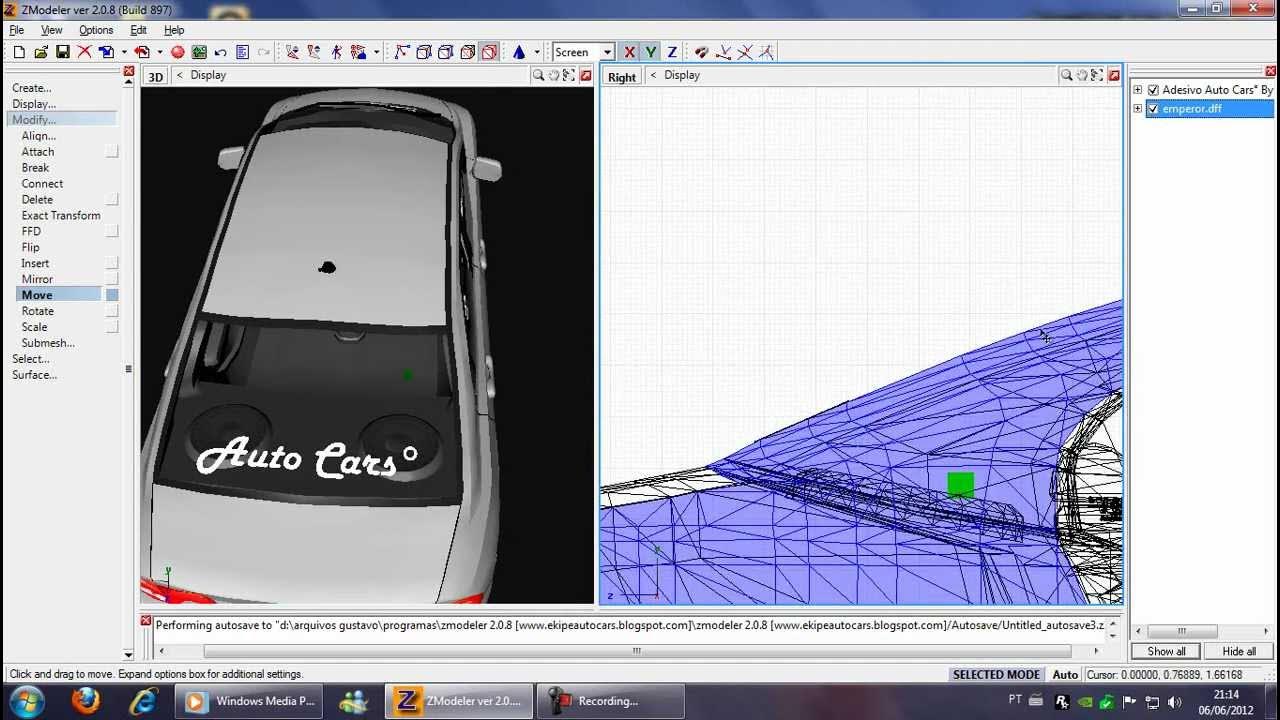The image size is (1280, 720).
Task: Maximize Right viewport red icon
Action: click(x=1114, y=75)
